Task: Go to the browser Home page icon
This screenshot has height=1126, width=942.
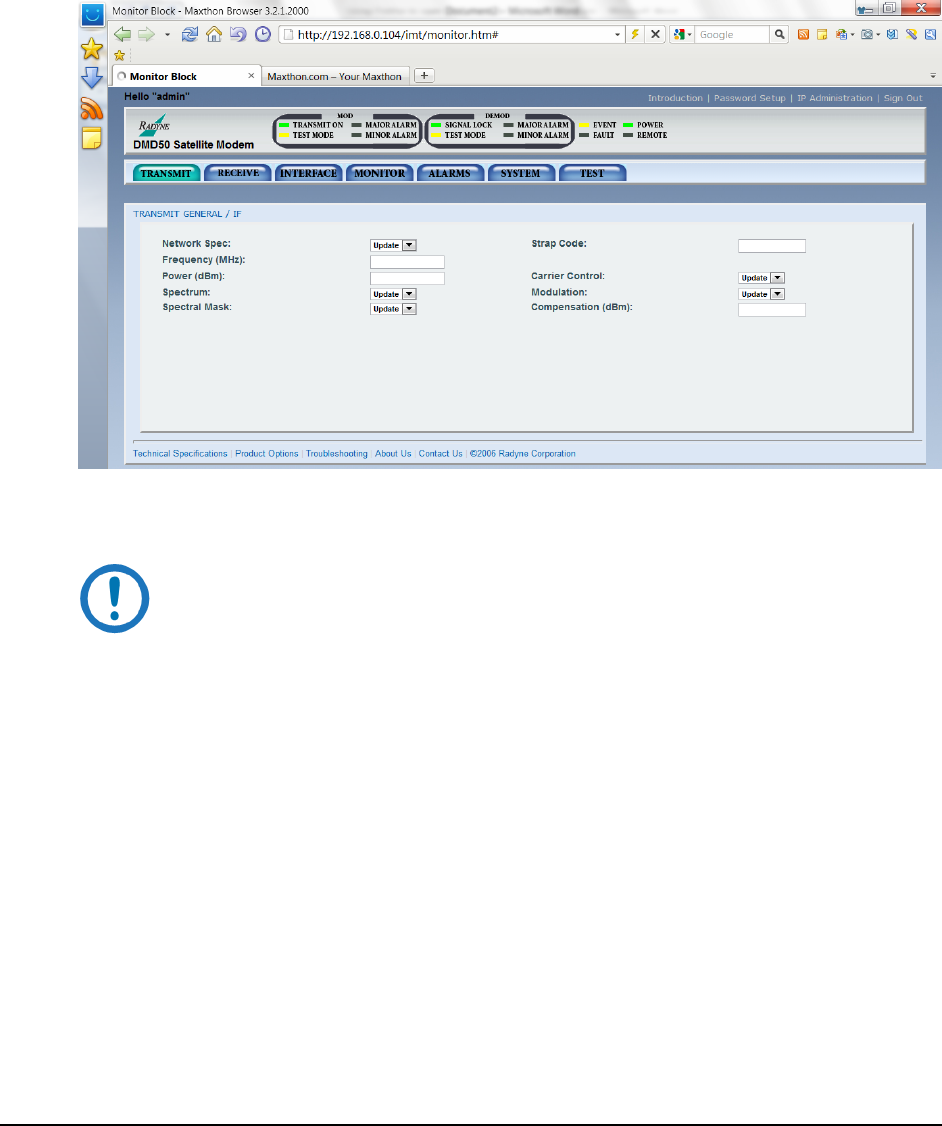Action: 214,34
